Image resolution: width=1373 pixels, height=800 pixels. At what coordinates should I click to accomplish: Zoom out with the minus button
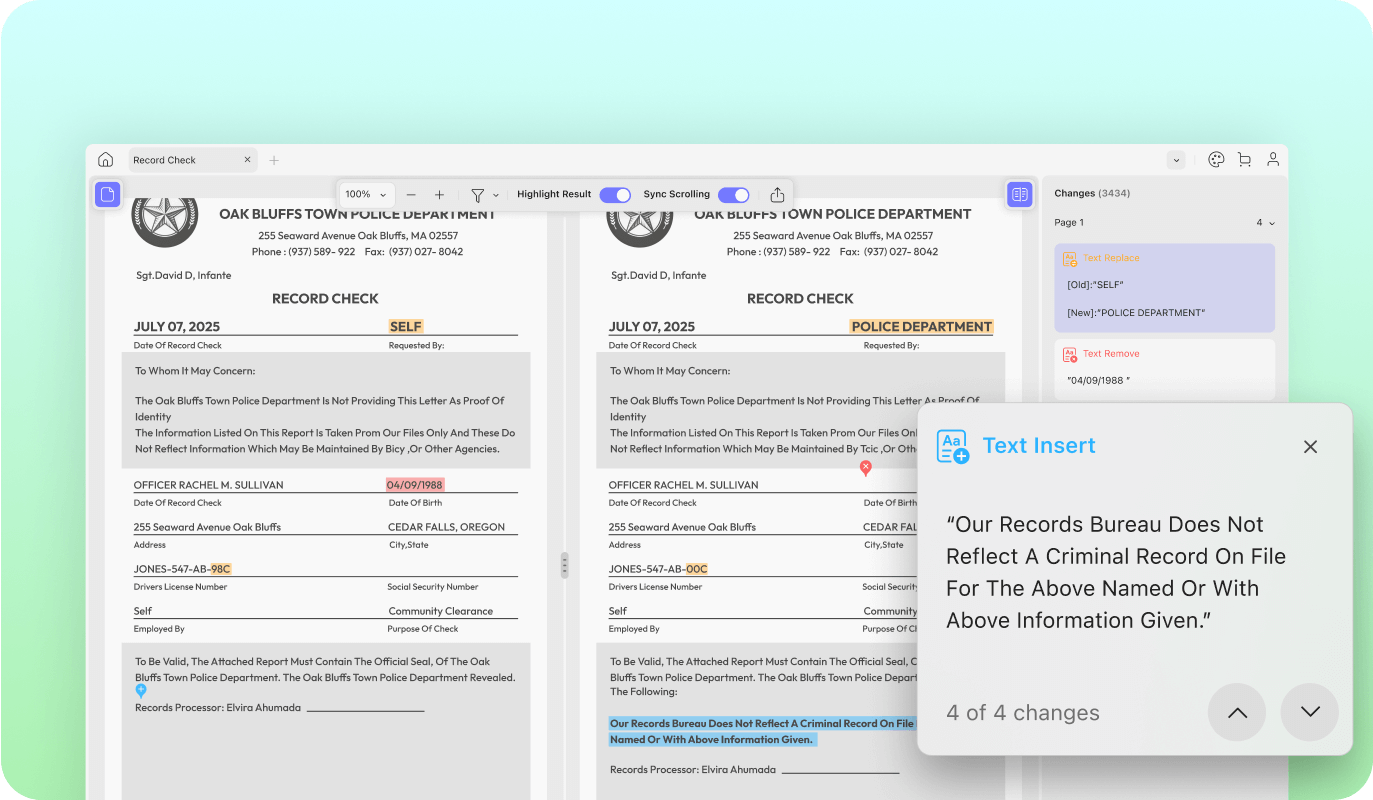click(x=411, y=194)
